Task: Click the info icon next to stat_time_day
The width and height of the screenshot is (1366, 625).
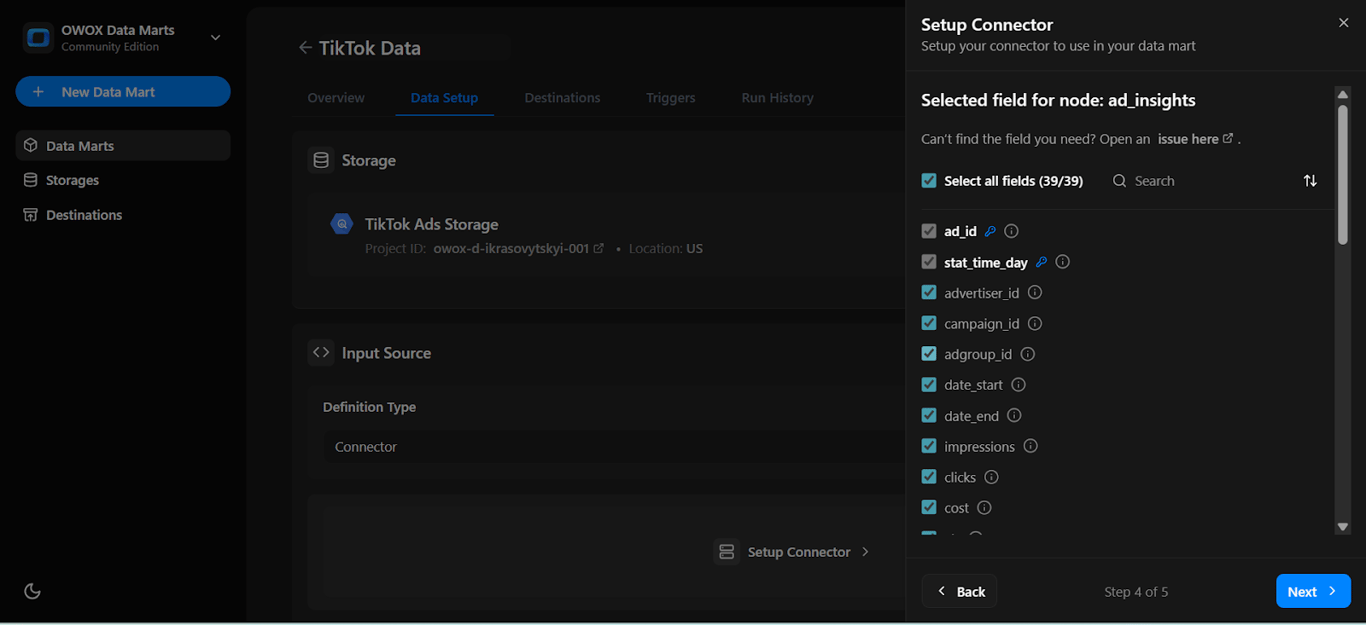Action: [1063, 262]
